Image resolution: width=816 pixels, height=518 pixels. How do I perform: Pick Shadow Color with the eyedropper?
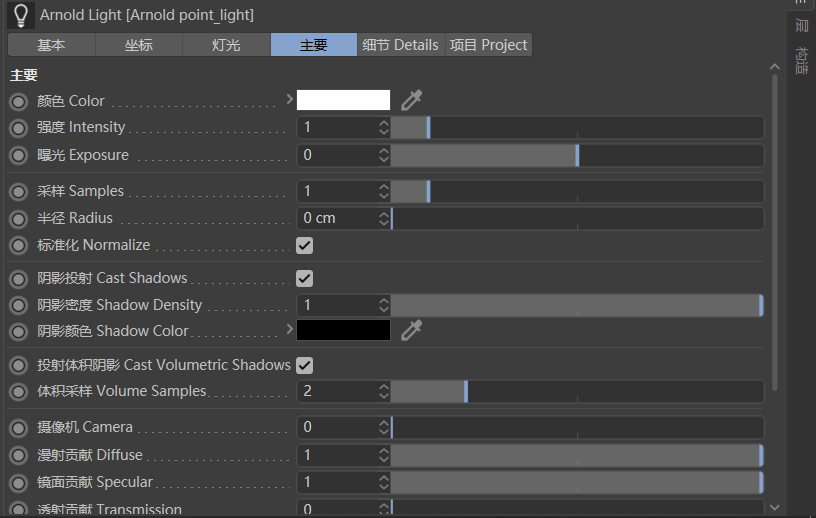(x=411, y=331)
